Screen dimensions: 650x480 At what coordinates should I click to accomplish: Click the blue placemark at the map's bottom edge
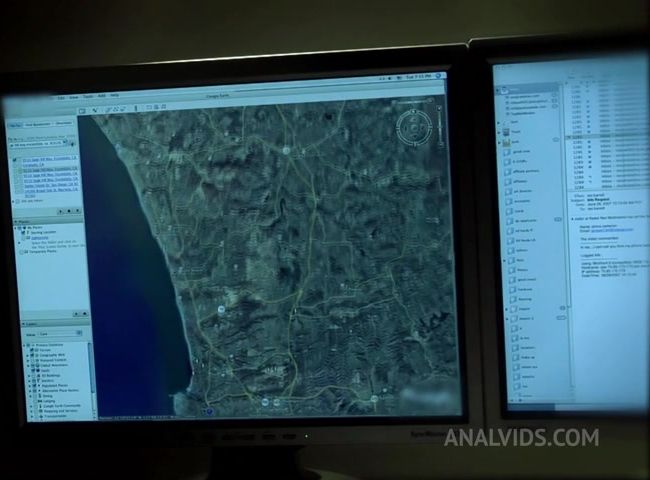point(209,411)
